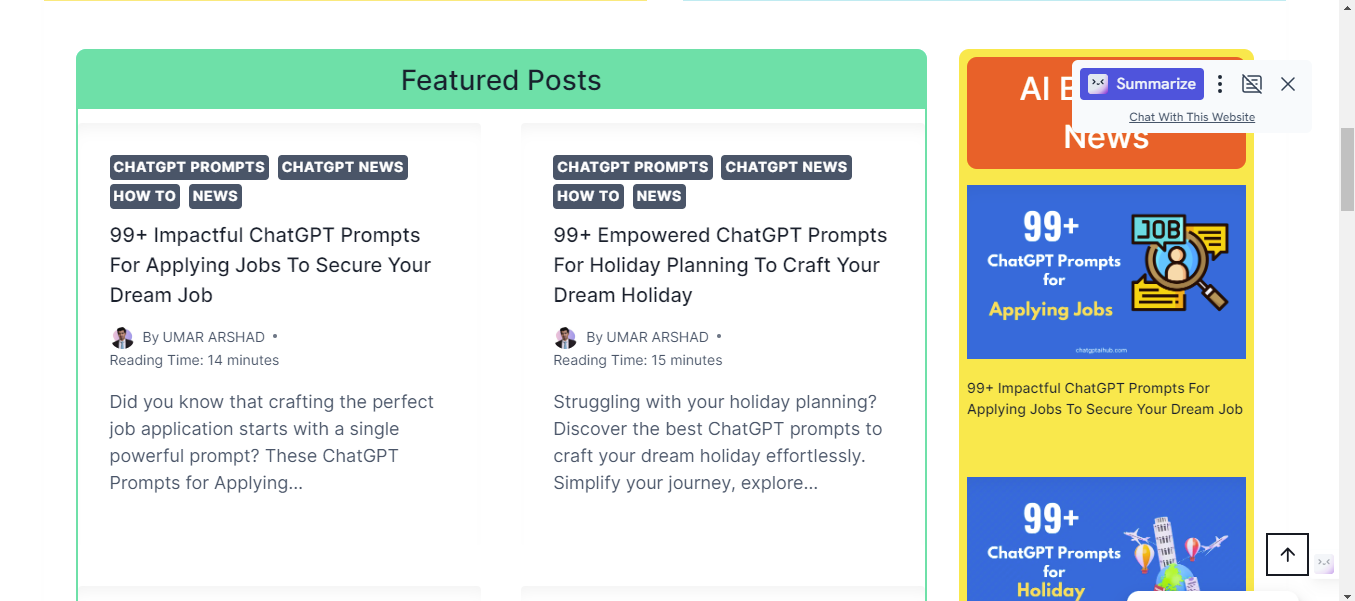Select the 'CHATGPT NEWS' tag on the holiday post
This screenshot has height=601, width=1355.
786,167
